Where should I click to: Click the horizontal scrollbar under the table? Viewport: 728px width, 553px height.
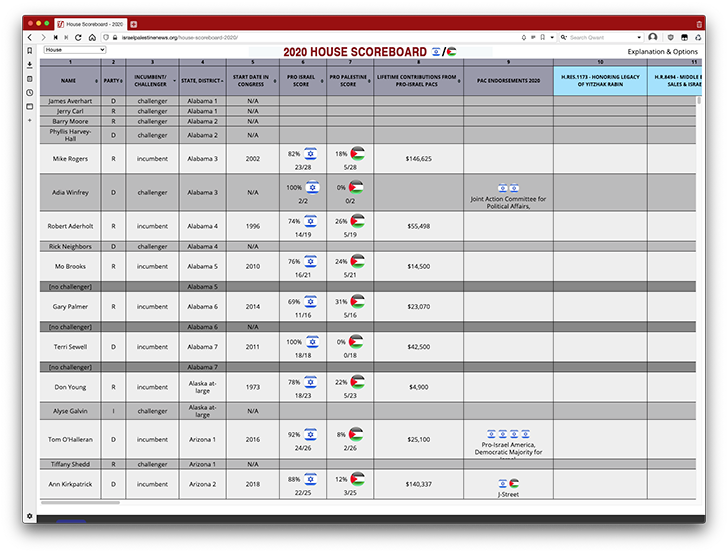pos(80,503)
